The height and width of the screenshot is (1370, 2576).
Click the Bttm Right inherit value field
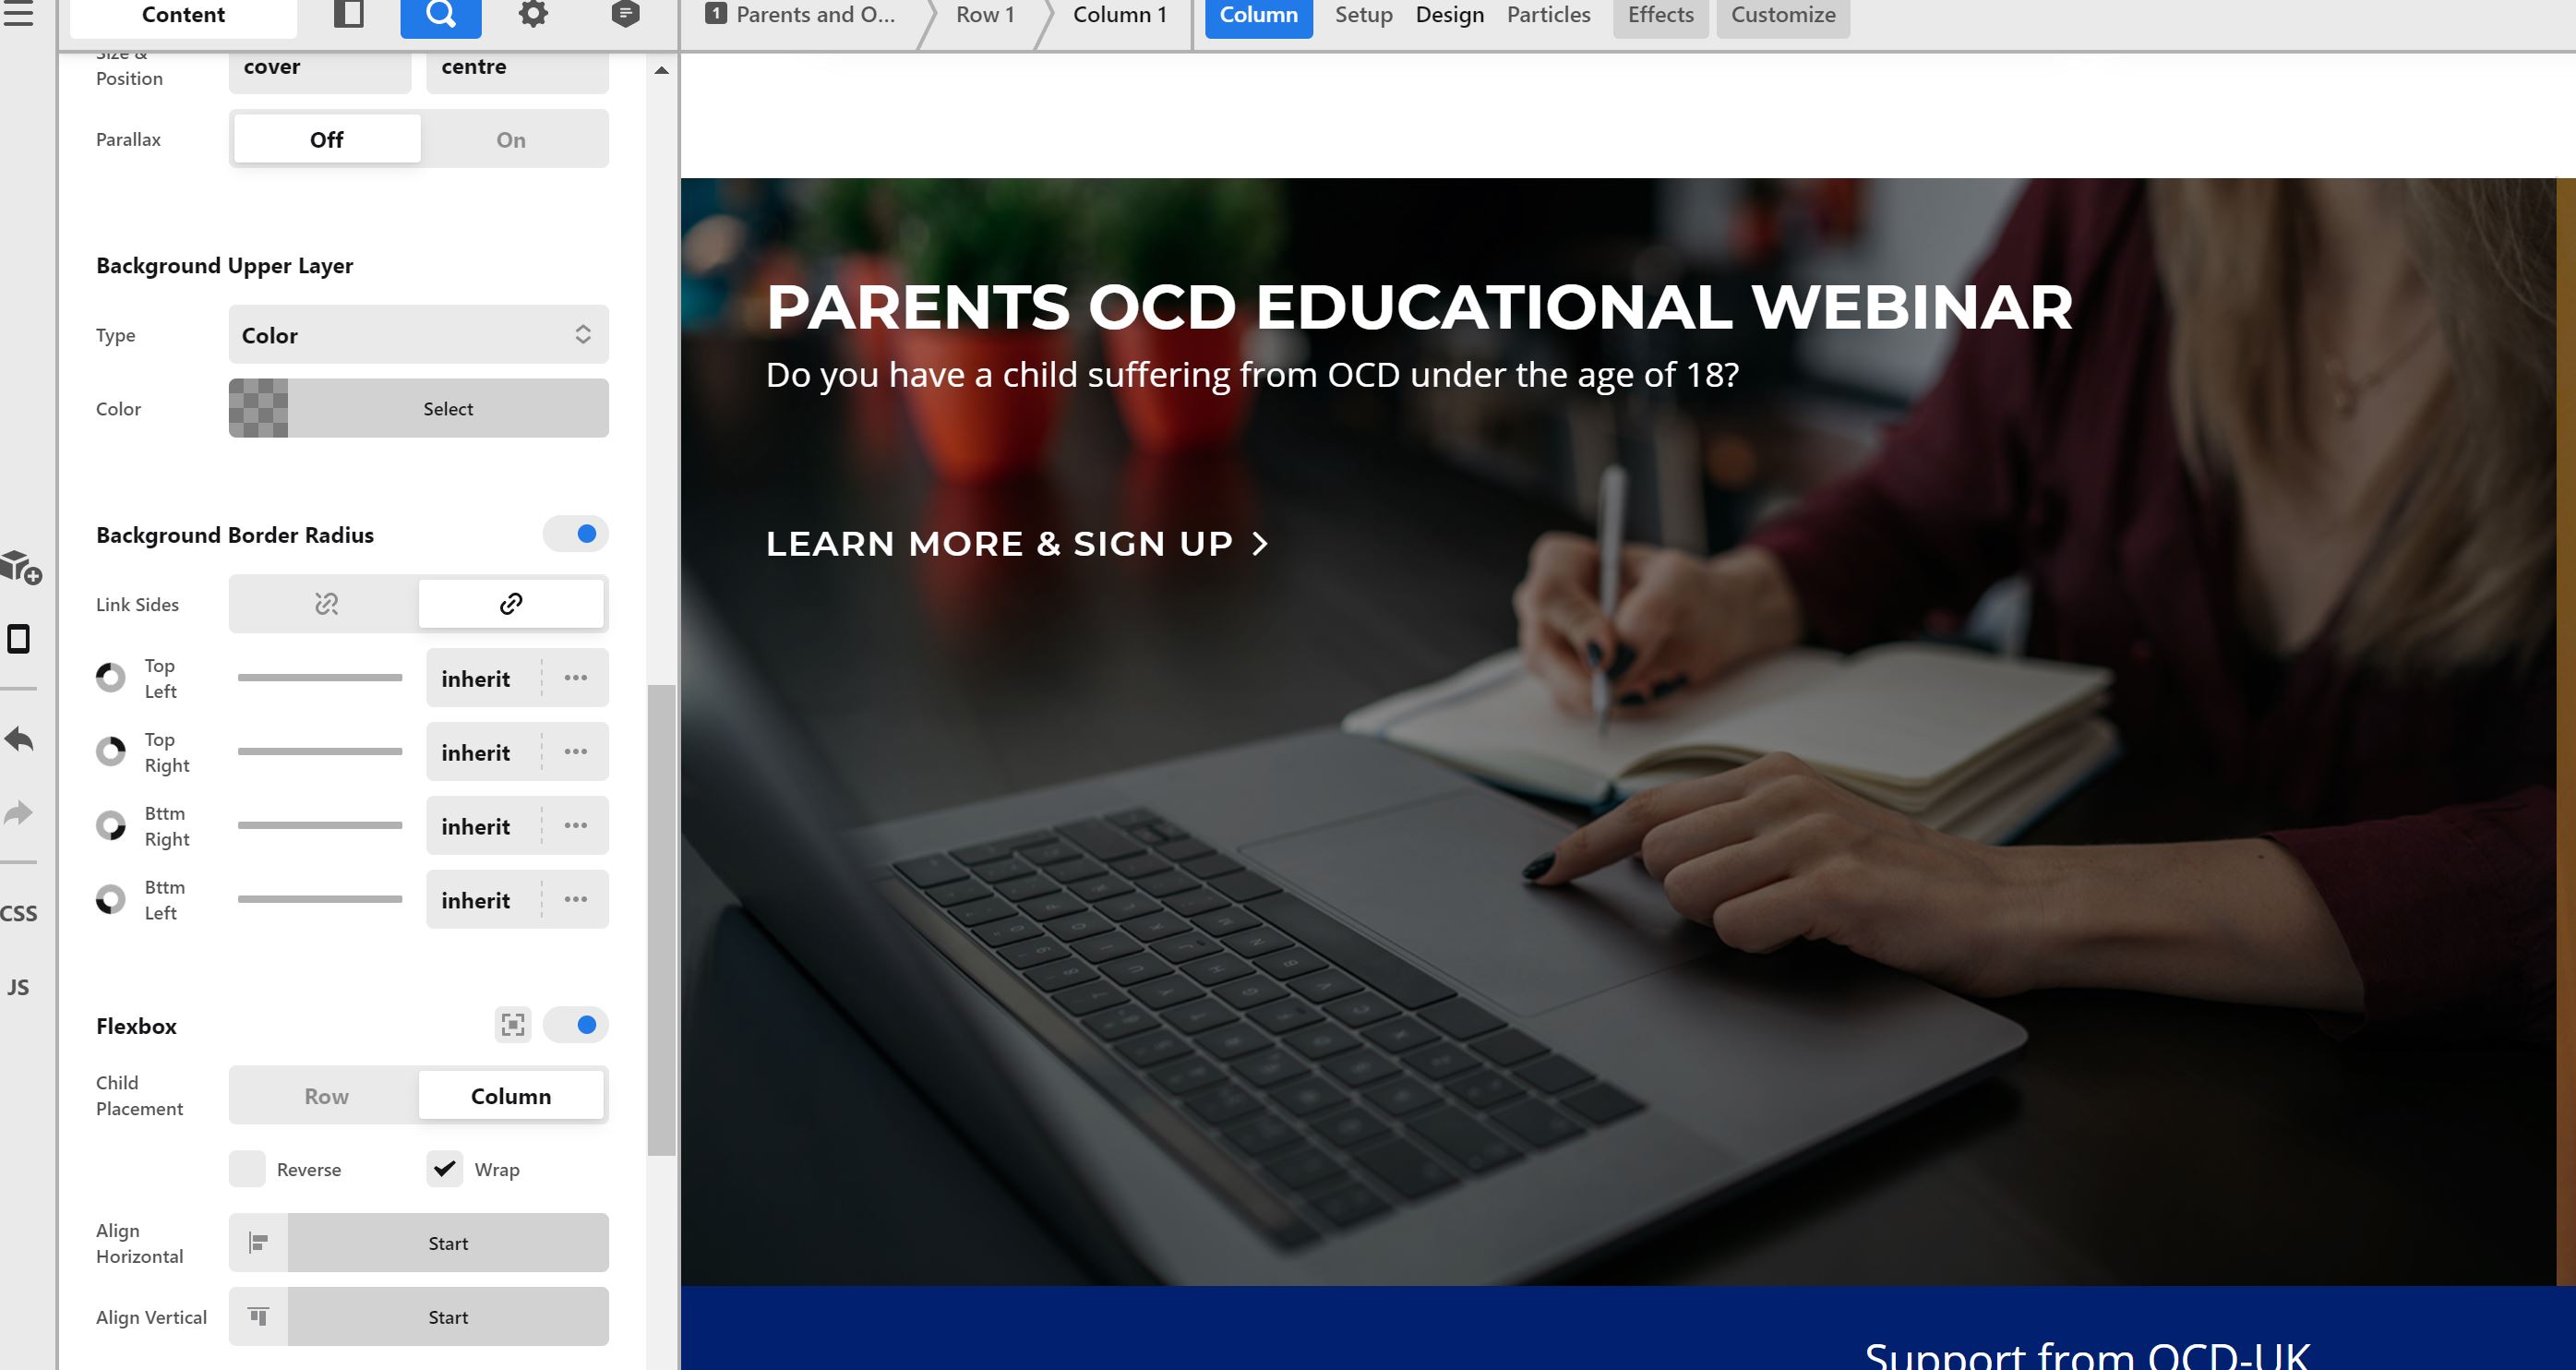[484, 826]
